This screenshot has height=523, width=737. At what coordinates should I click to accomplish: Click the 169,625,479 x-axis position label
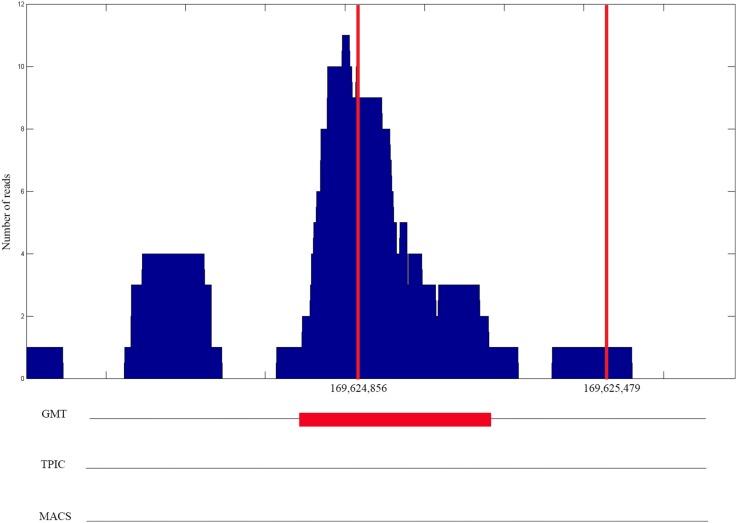pos(606,389)
